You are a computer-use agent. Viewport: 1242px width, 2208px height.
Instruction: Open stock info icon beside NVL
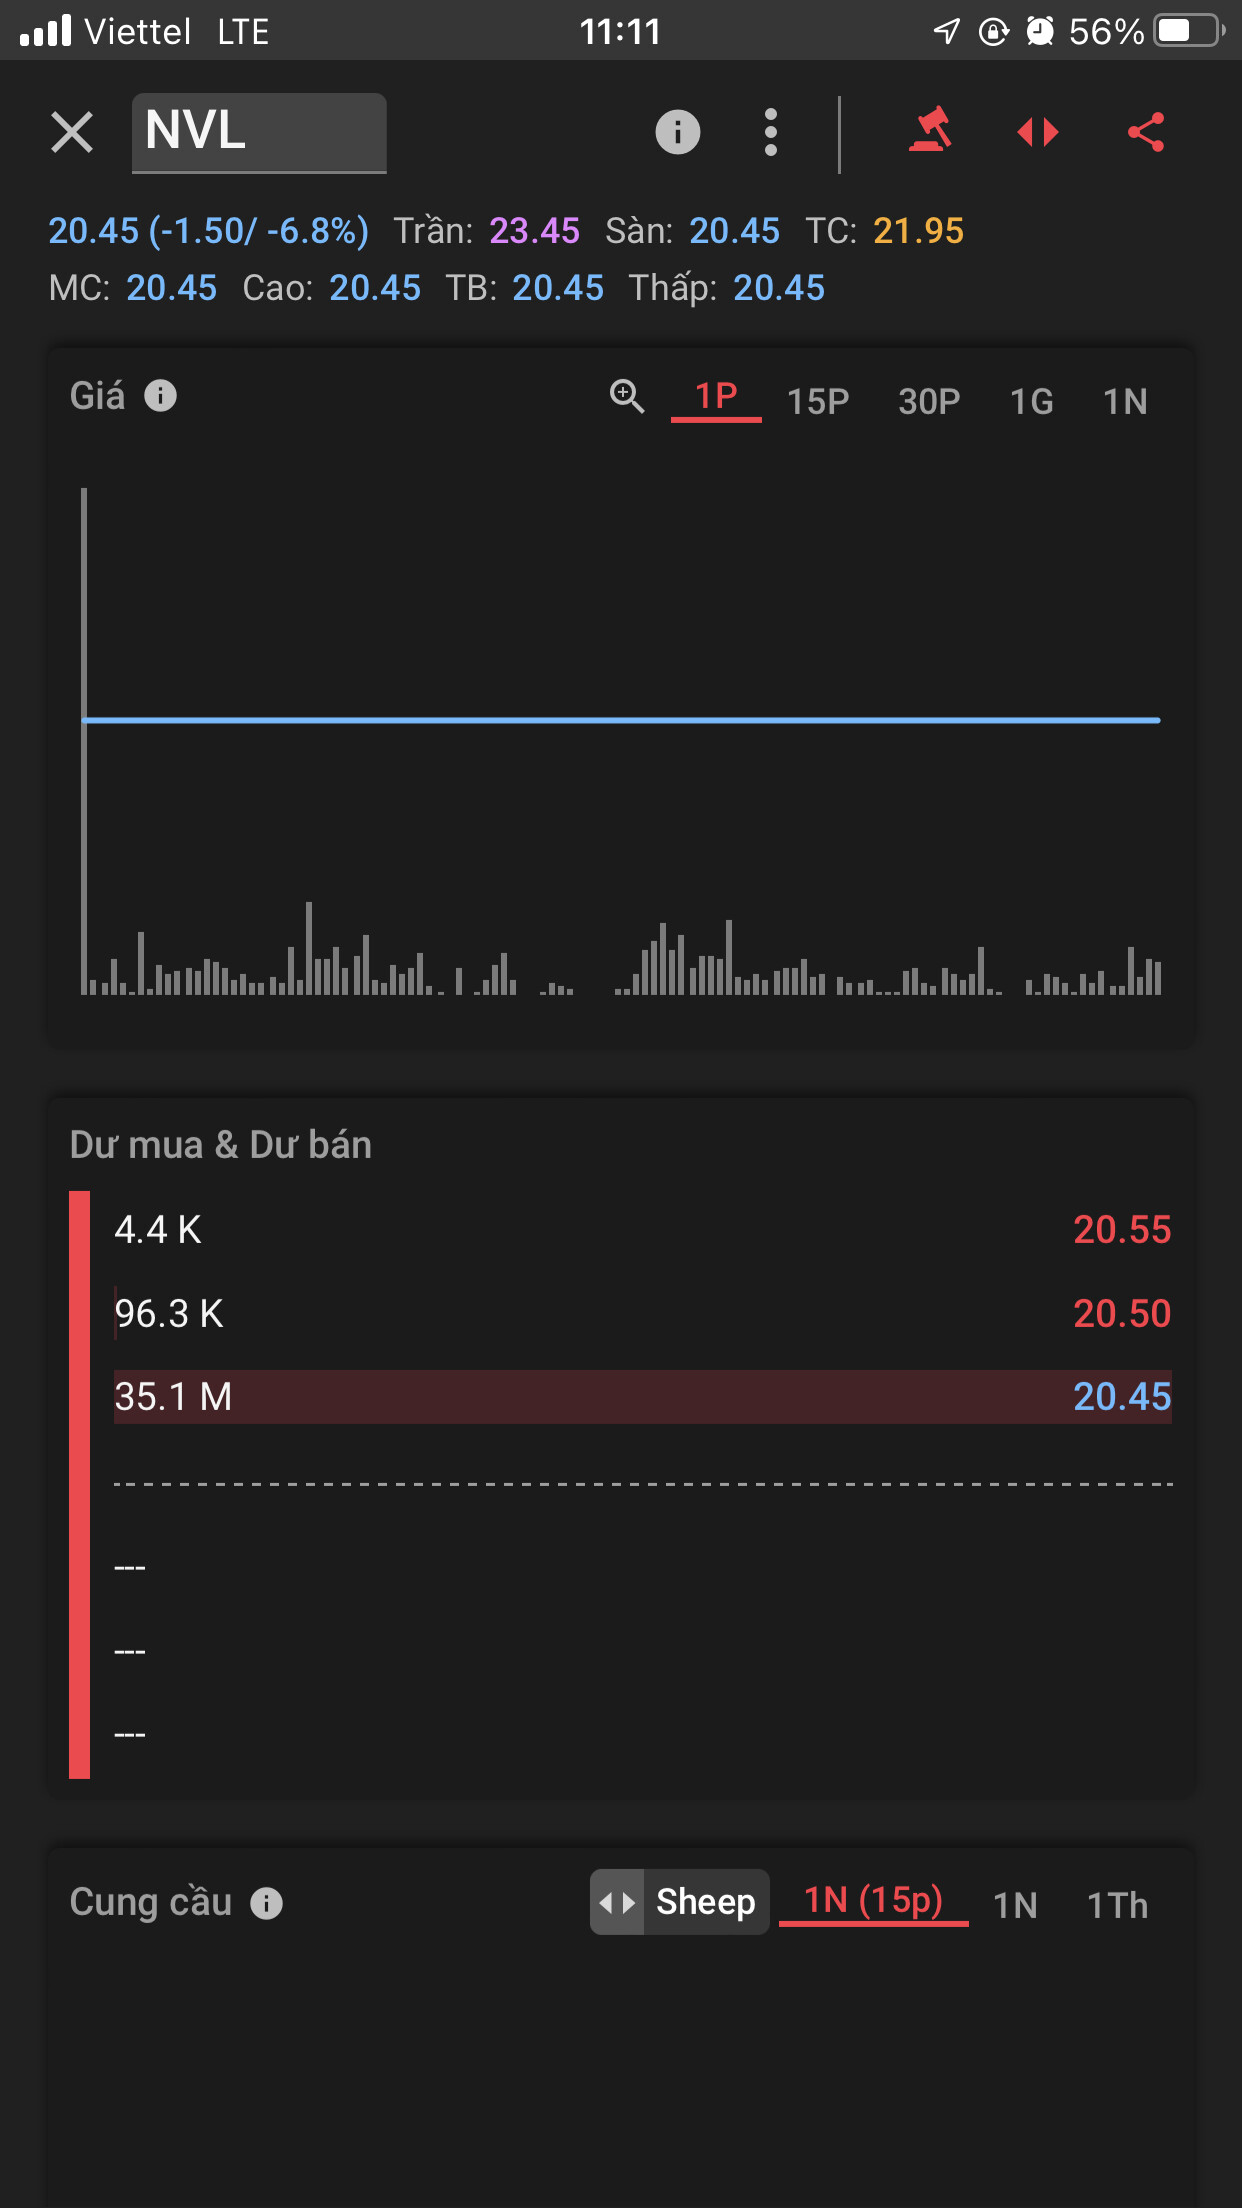pos(677,132)
